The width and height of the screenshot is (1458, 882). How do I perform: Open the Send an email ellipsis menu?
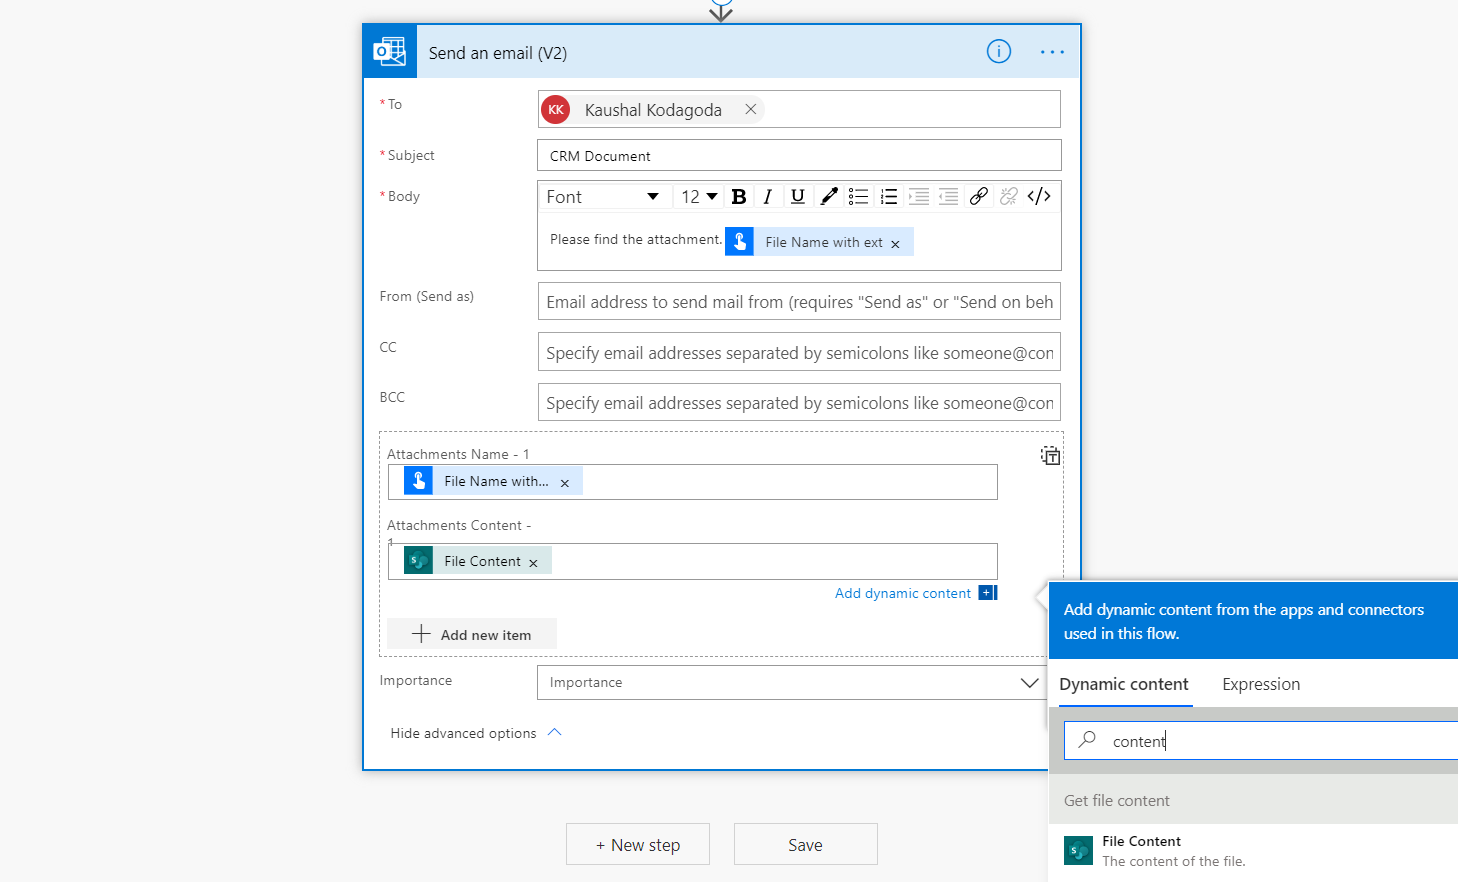1052,52
